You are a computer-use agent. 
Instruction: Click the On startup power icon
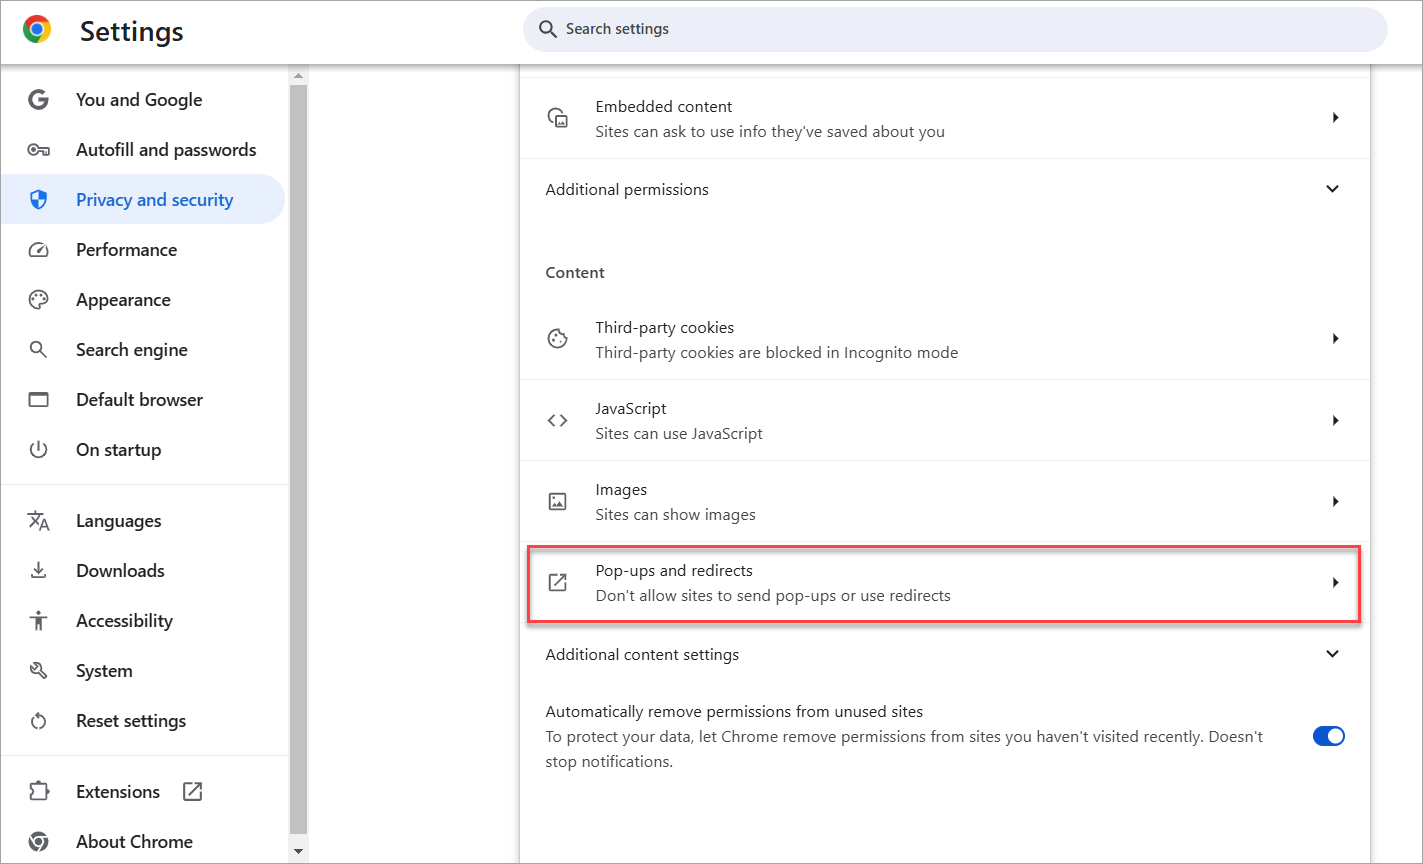pyautogui.click(x=38, y=450)
